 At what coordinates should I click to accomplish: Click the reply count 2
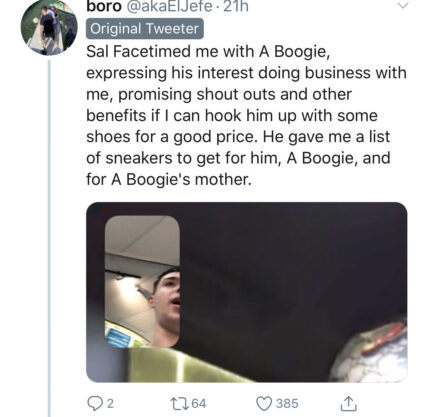click(110, 404)
